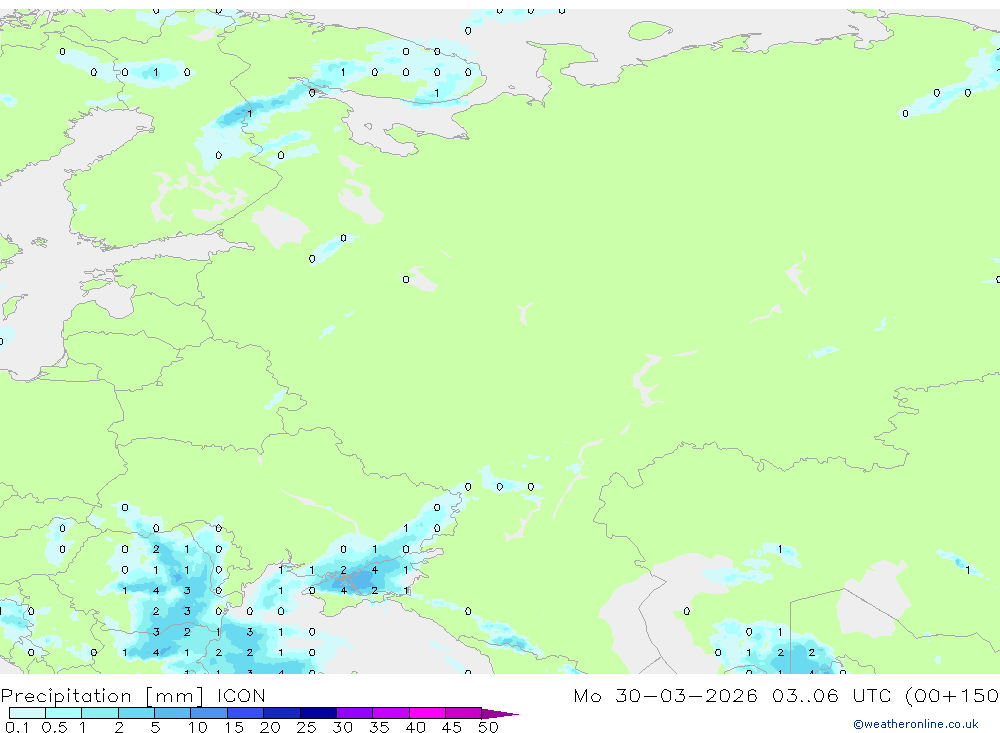Viewport: 1000px width, 733px height.
Task: Pick the 10–15 mm legend swatch
Action: [x=209, y=713]
